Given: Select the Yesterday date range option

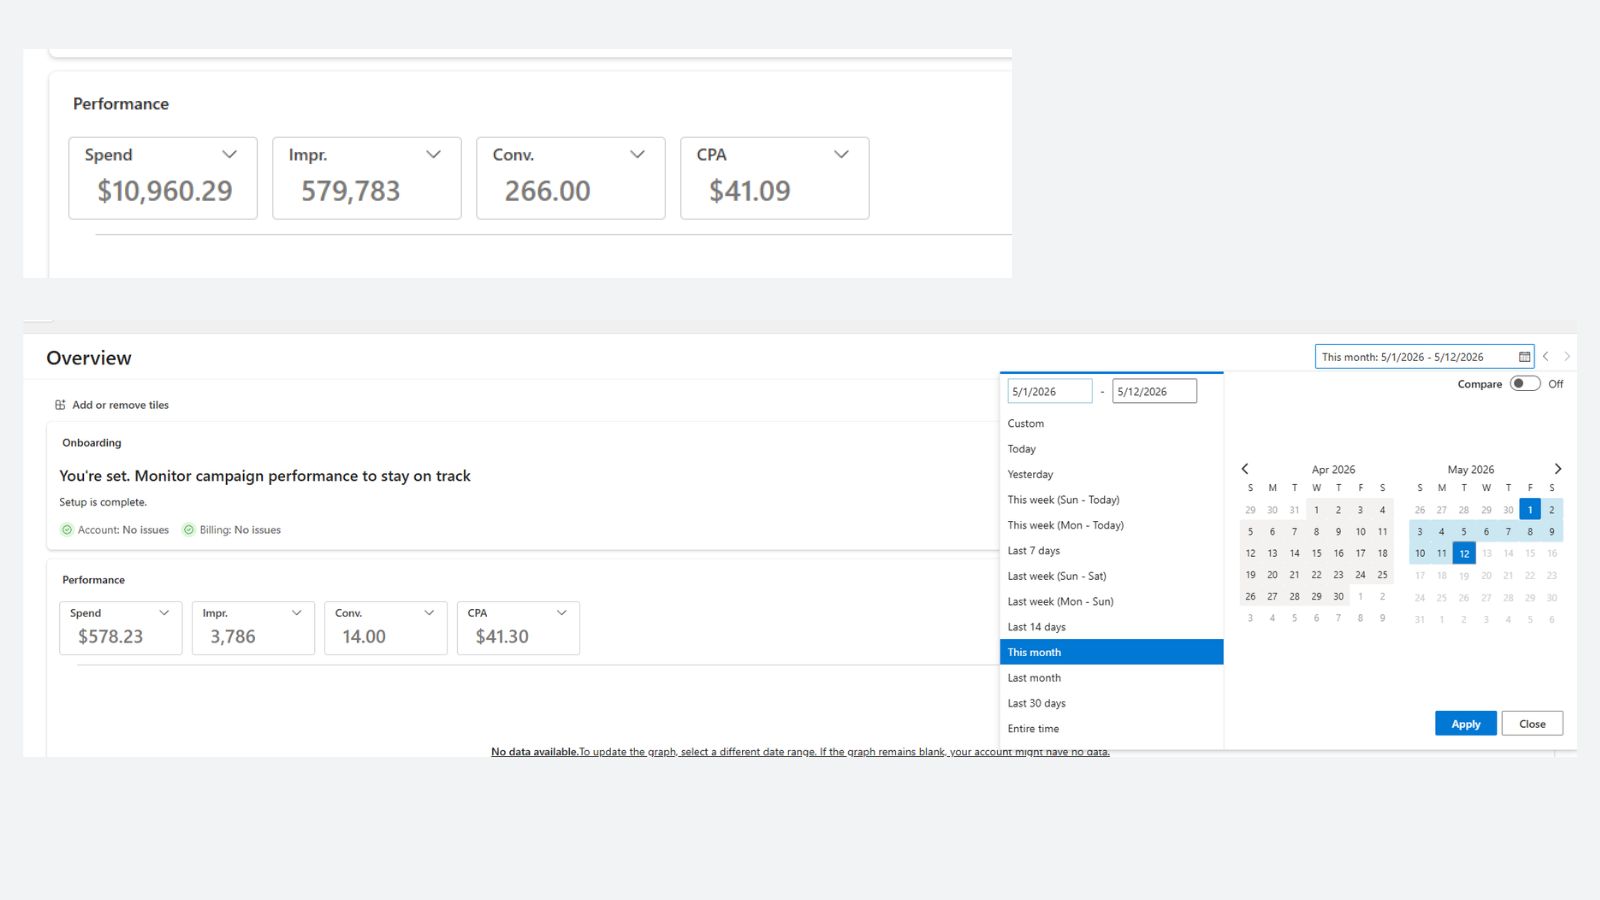Looking at the screenshot, I should (x=1111, y=475).
